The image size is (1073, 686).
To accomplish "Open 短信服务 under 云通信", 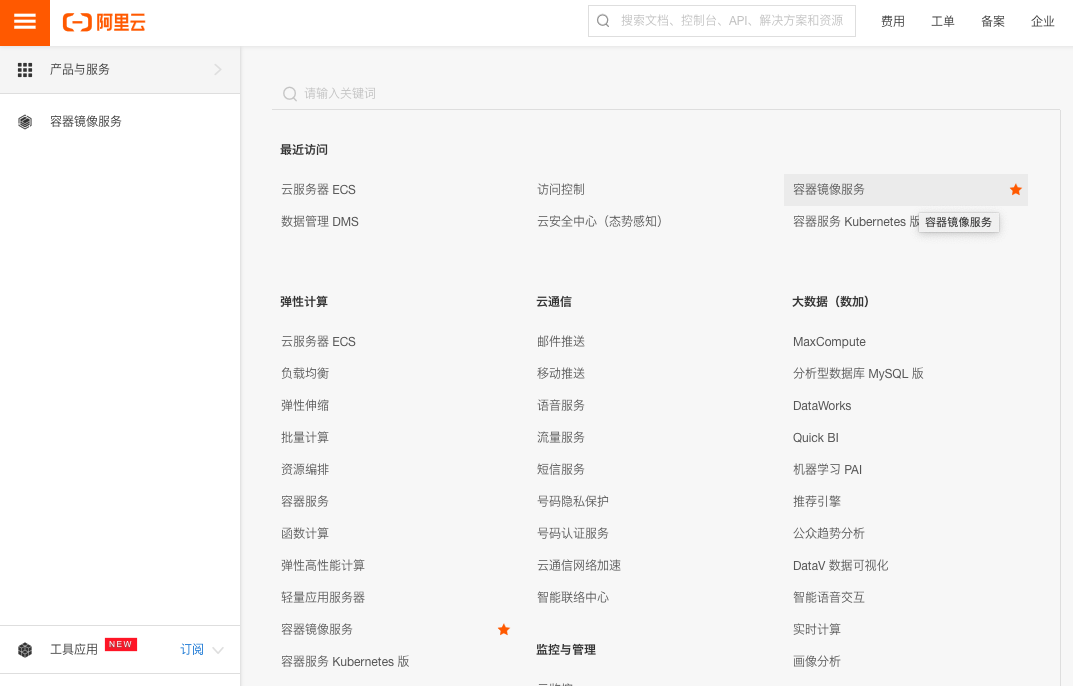I will pos(560,469).
